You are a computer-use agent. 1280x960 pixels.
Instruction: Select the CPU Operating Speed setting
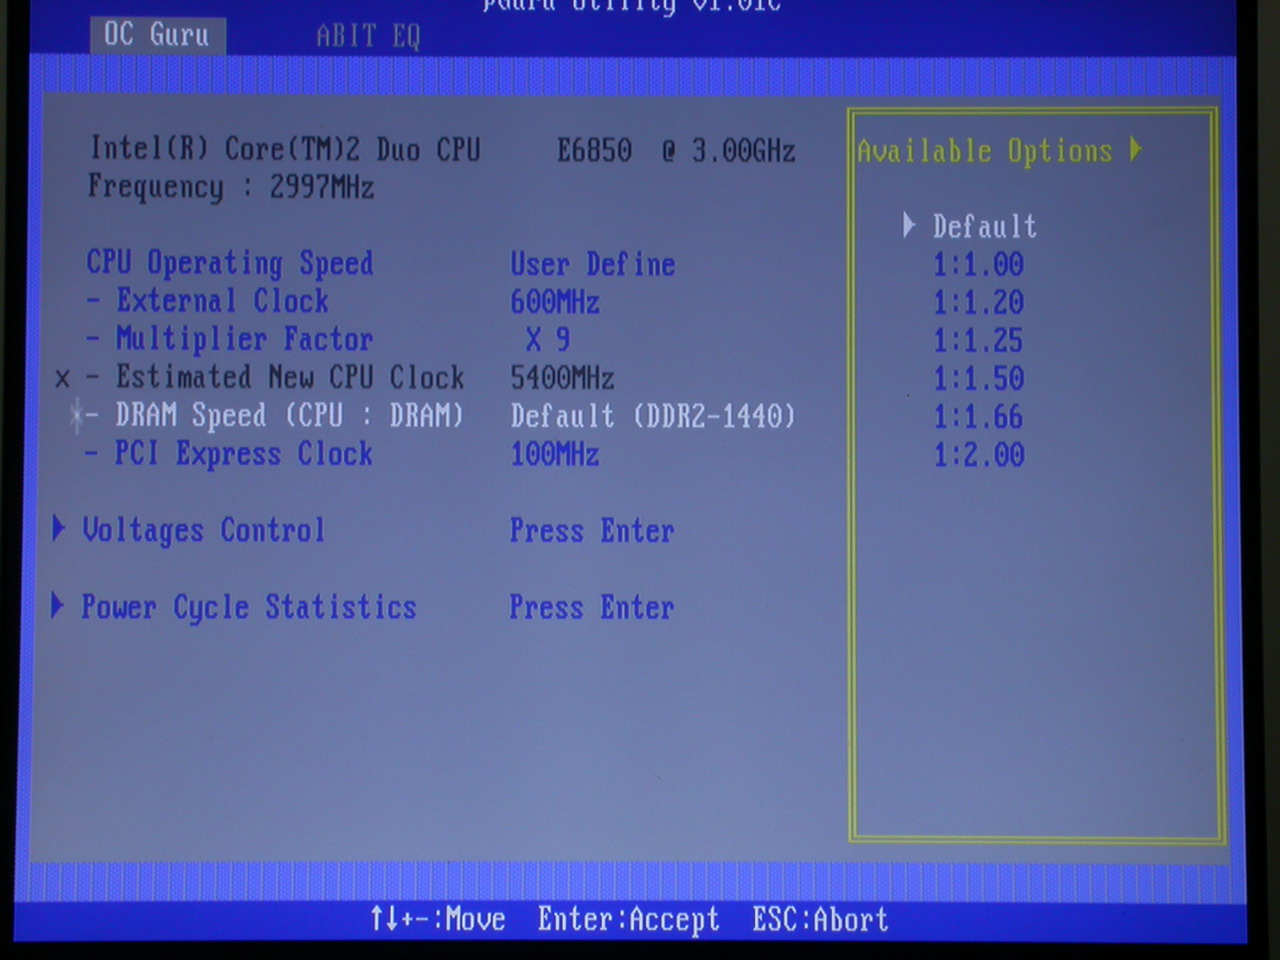point(230,264)
